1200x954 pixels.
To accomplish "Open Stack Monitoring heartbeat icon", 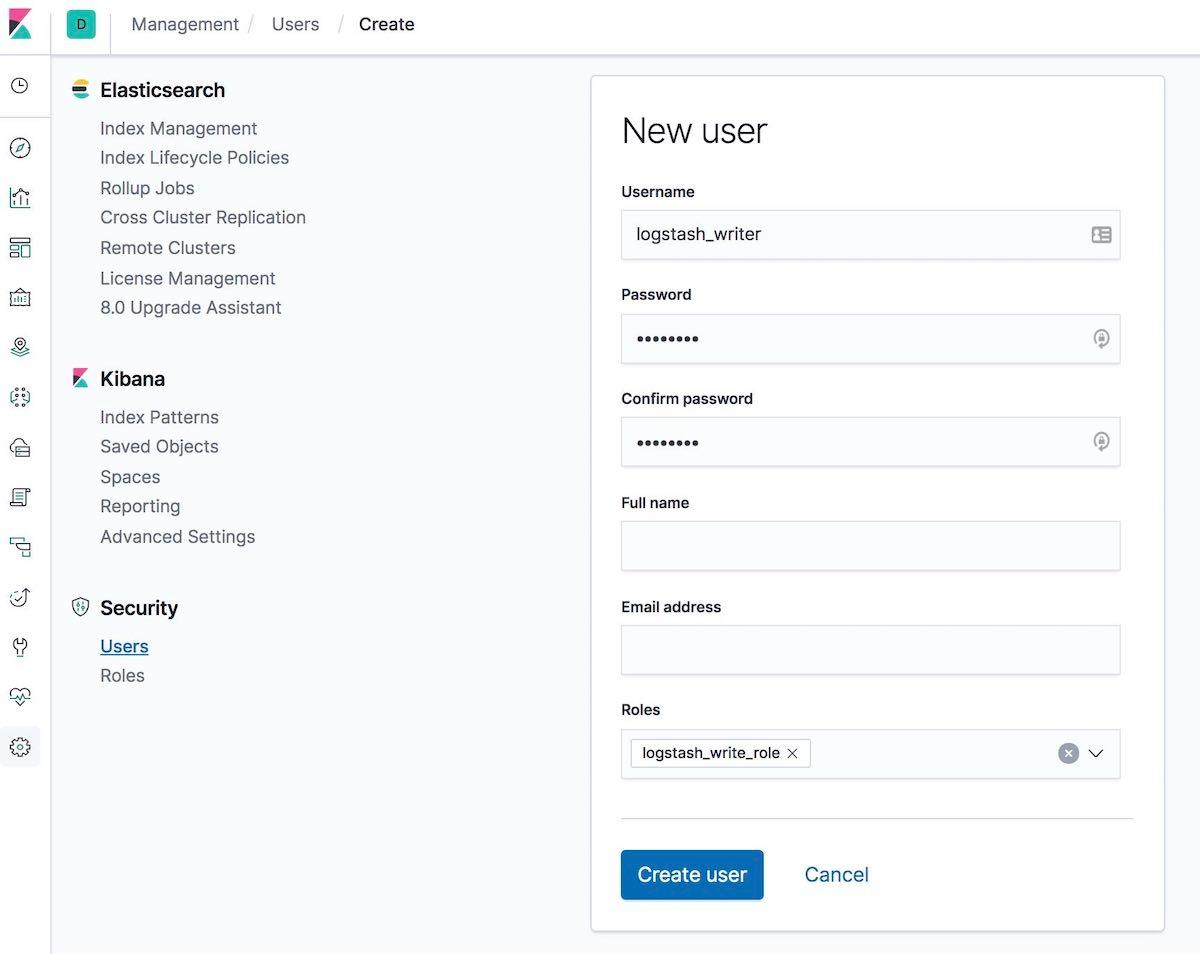I will [x=20, y=697].
